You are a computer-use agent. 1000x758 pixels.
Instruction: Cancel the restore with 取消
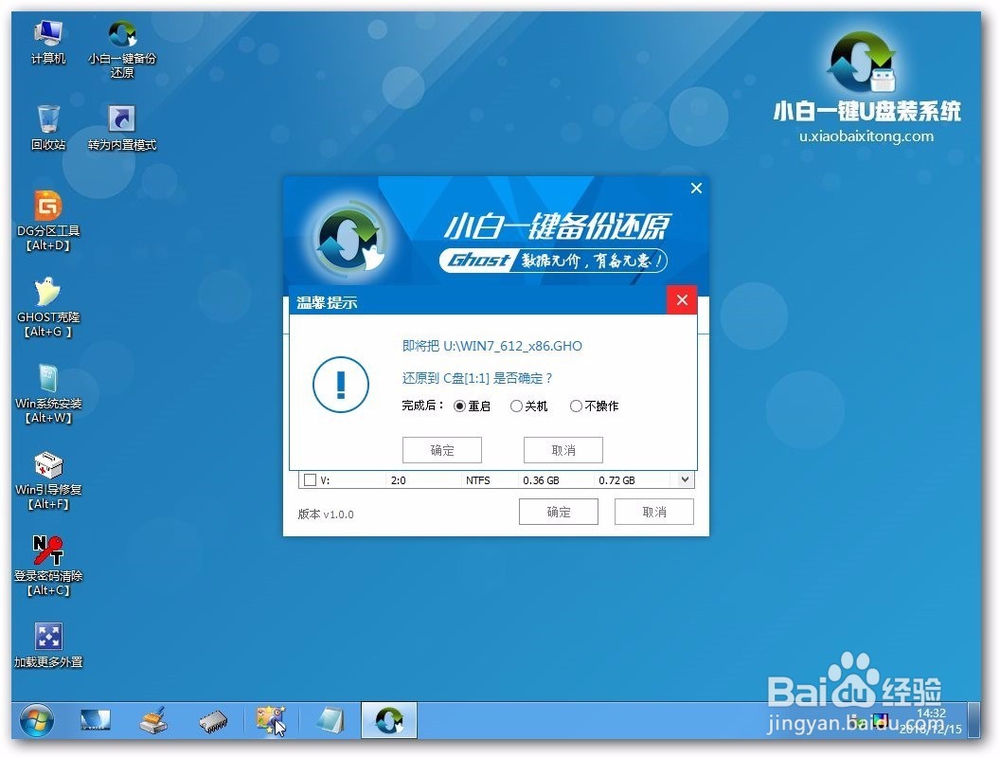click(562, 450)
